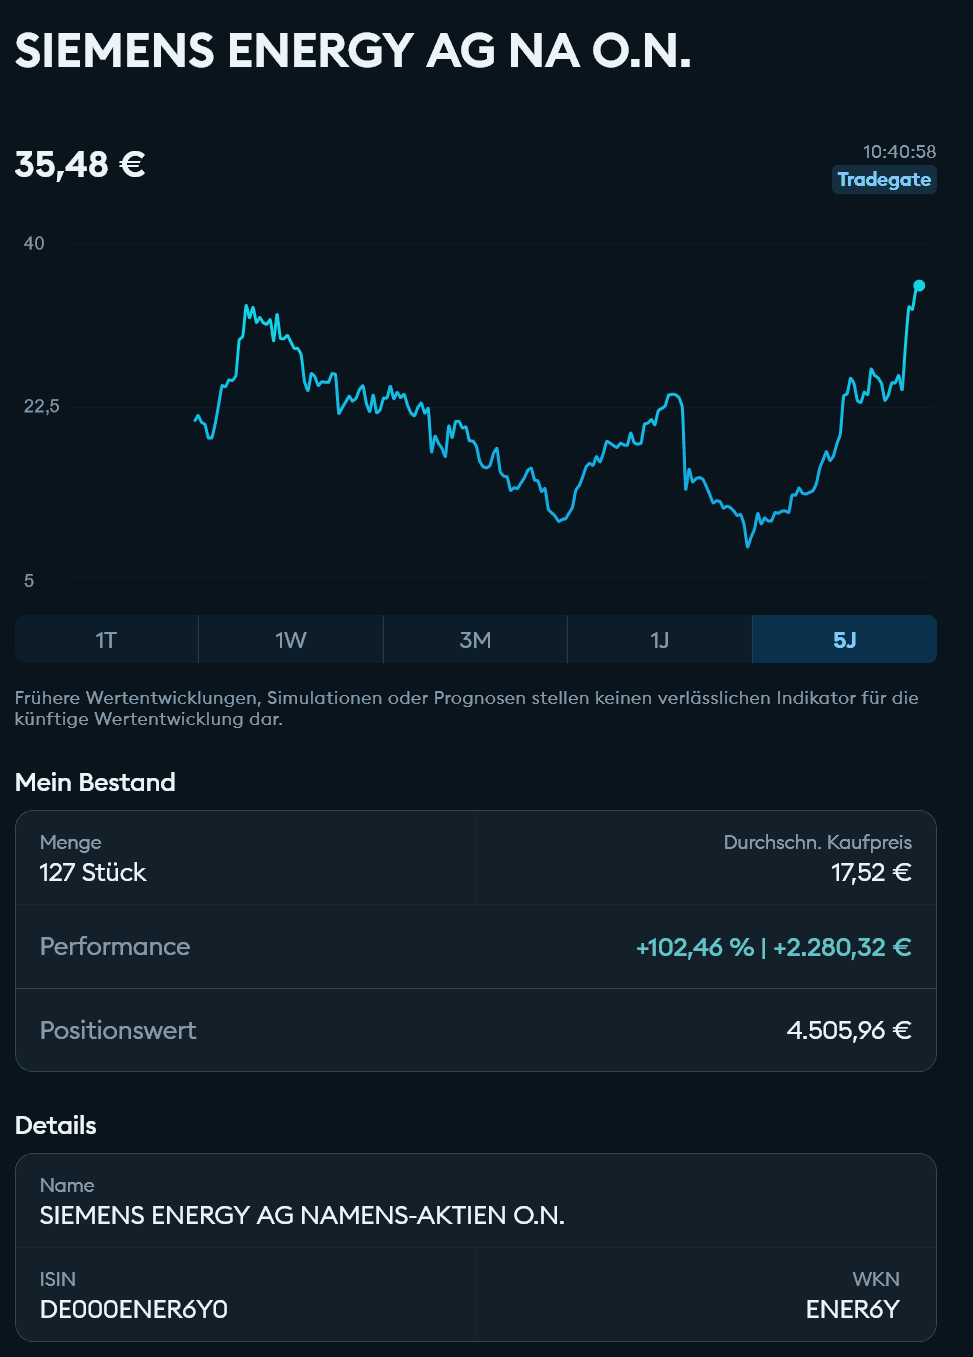
Task: Click the 35,48 € current price
Action: pos(80,164)
